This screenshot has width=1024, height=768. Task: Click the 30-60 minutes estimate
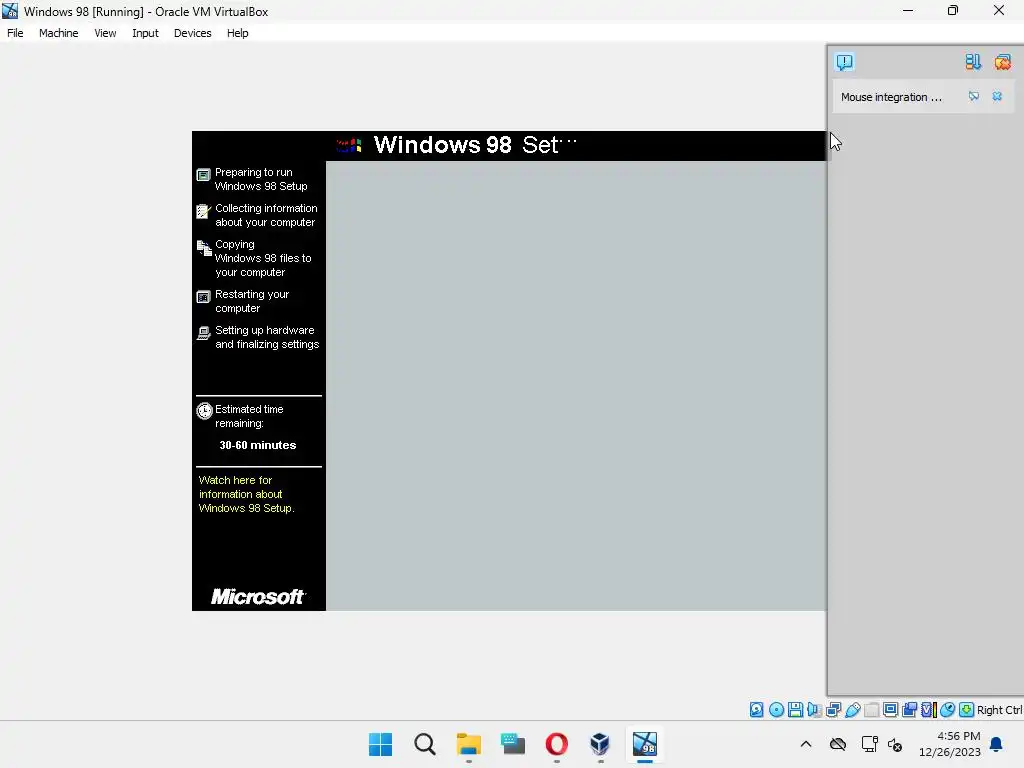tap(257, 445)
